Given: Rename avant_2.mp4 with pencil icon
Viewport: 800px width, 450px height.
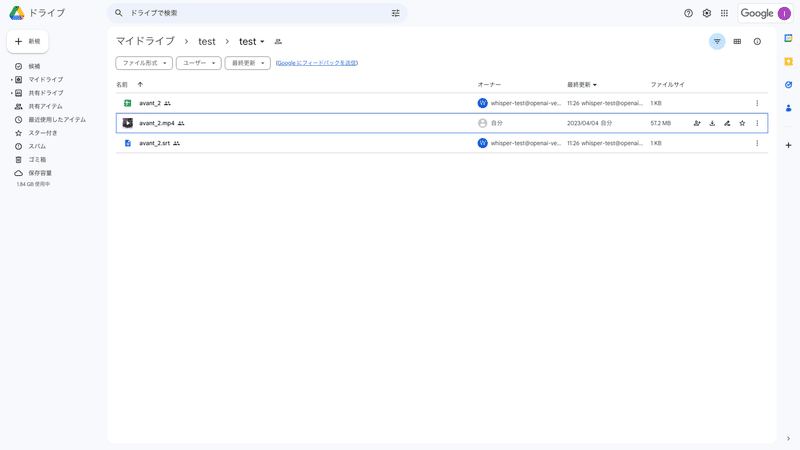Looking at the screenshot, I should (727, 123).
